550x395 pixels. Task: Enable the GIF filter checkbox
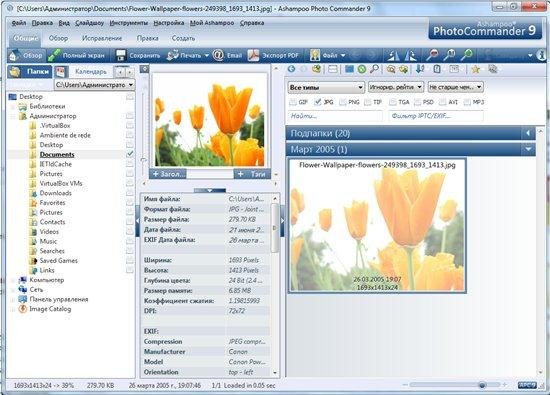293,102
